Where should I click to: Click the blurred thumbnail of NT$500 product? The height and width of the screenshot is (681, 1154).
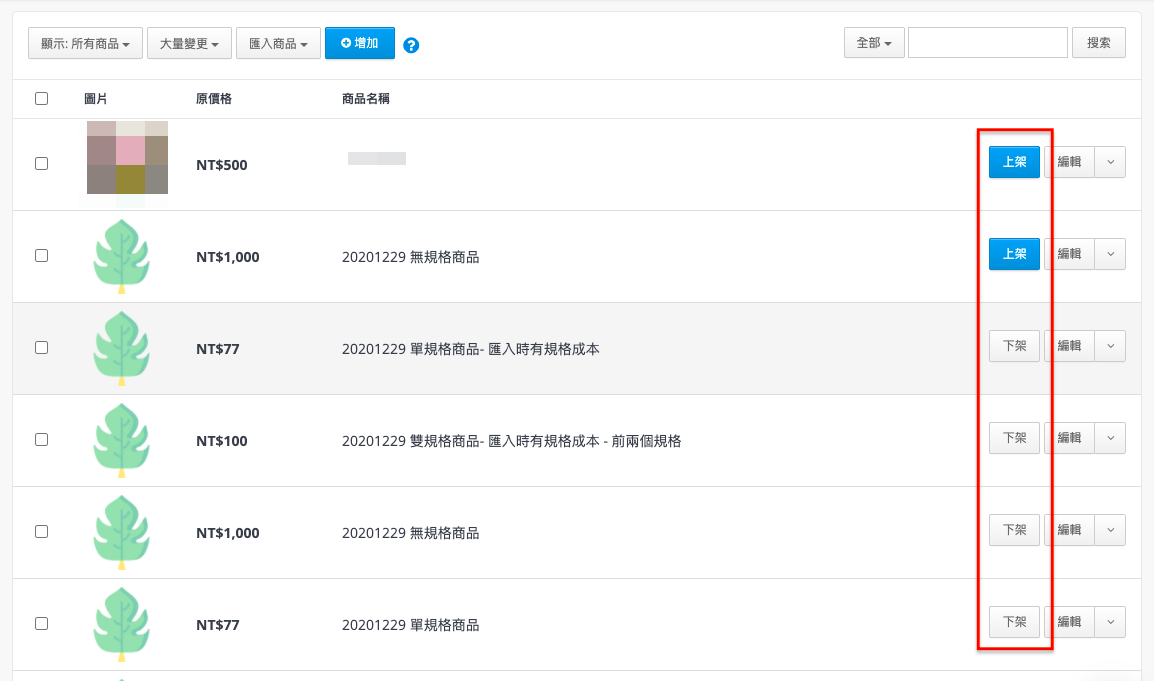(127, 158)
